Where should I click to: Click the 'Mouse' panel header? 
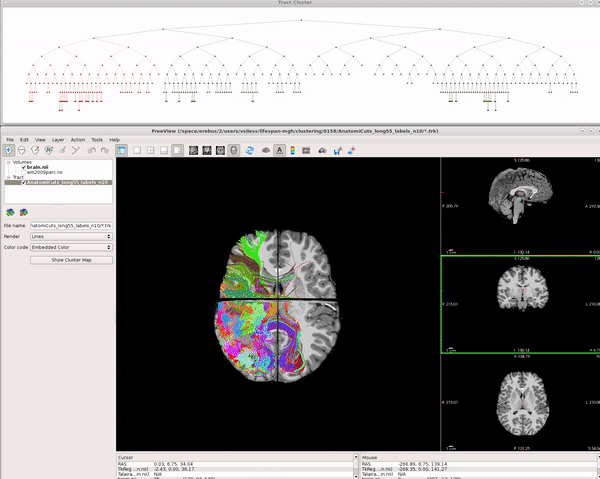pyautogui.click(x=369, y=457)
